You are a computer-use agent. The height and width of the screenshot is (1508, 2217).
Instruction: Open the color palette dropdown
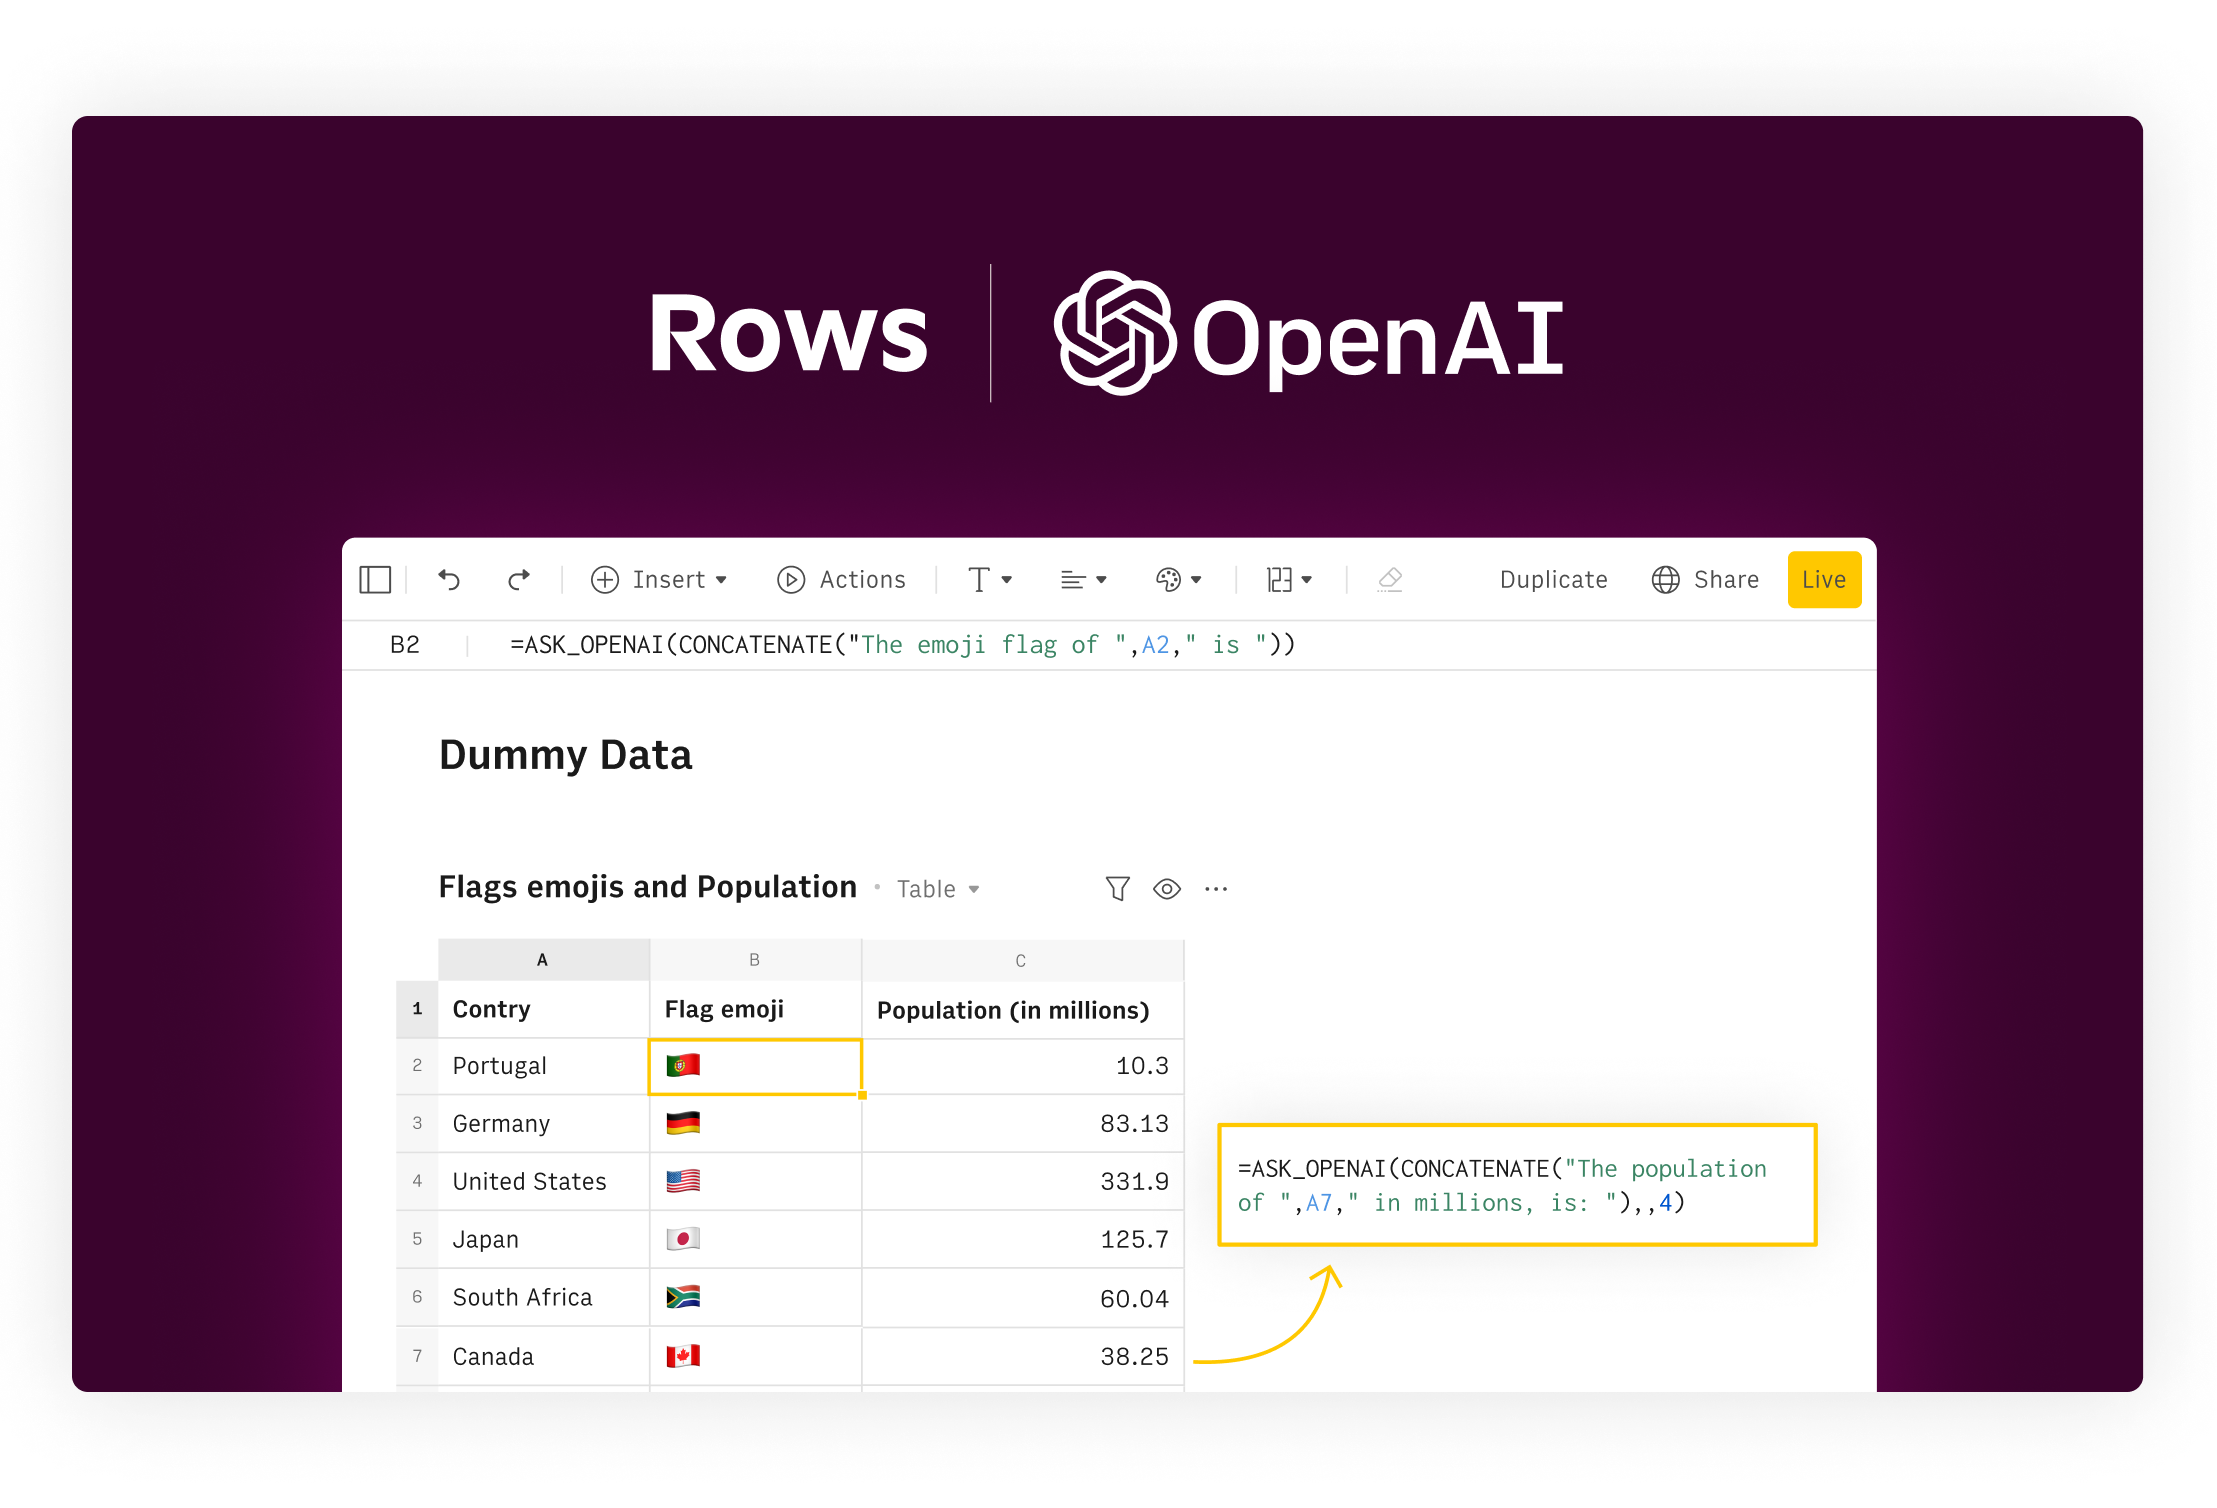1178,580
